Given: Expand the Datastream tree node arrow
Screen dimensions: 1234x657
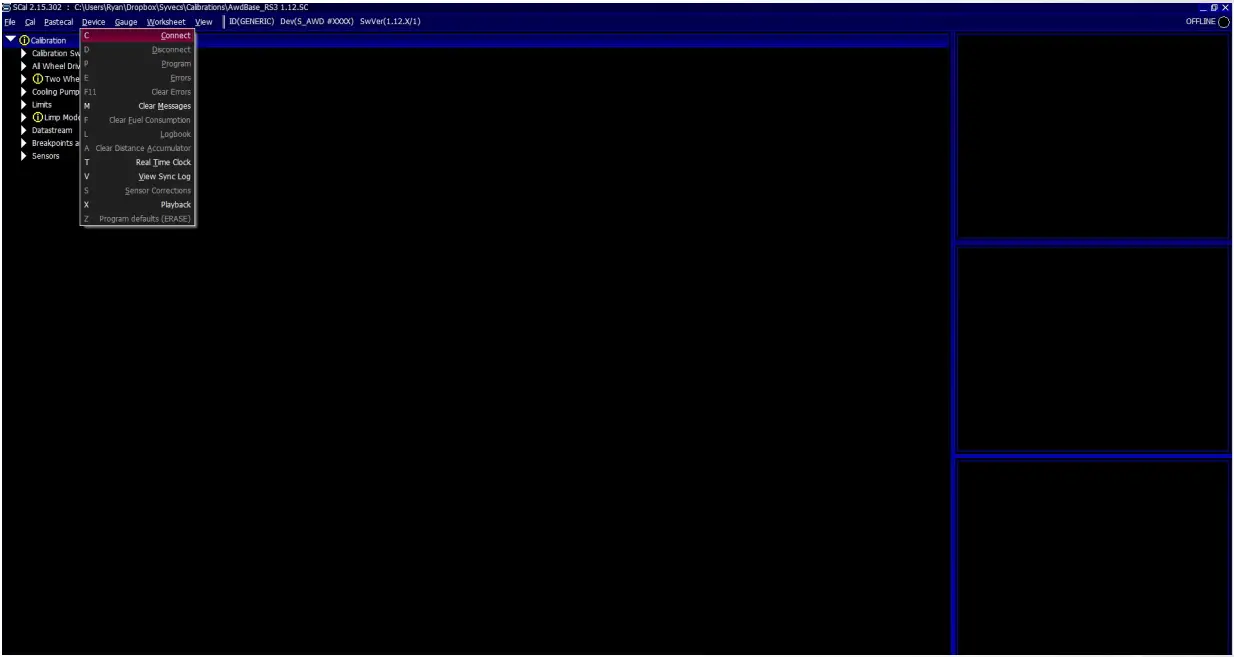Looking at the screenshot, I should [24, 130].
